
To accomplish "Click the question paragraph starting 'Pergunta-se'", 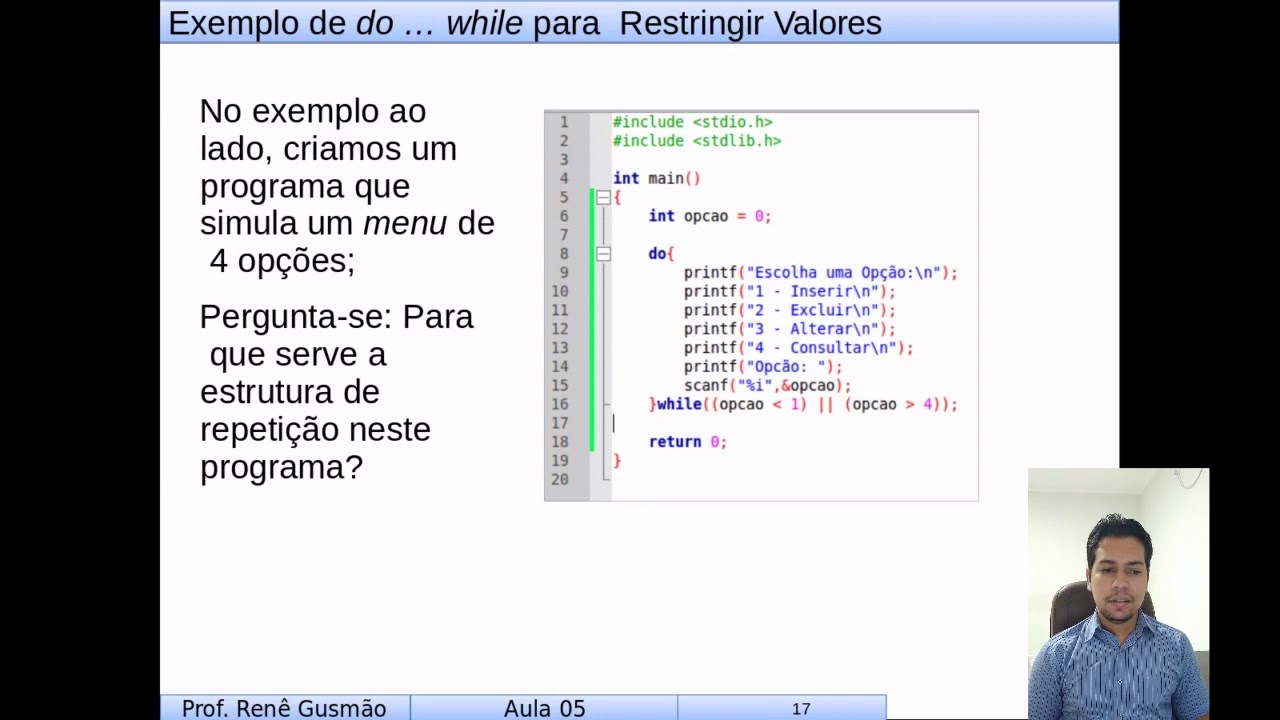I will [x=337, y=392].
